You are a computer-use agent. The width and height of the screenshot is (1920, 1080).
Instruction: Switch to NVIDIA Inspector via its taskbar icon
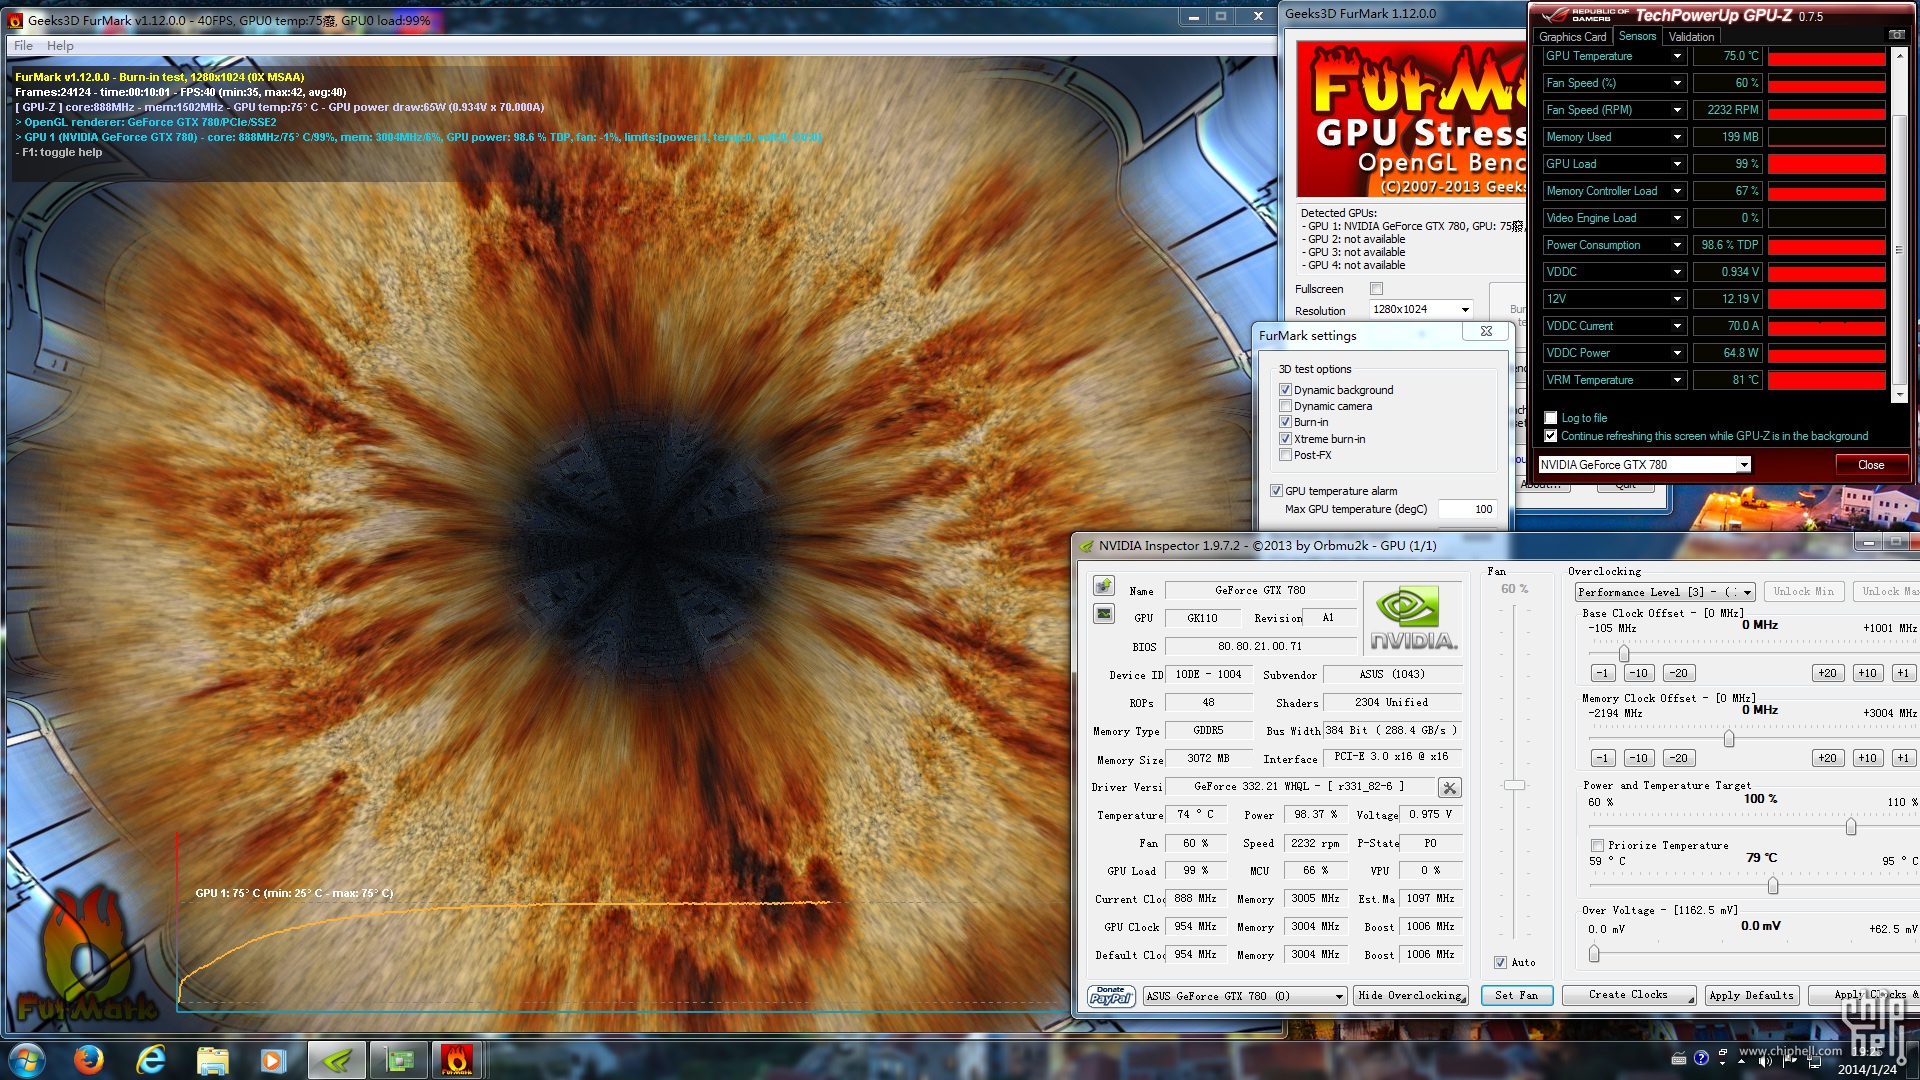[337, 1059]
